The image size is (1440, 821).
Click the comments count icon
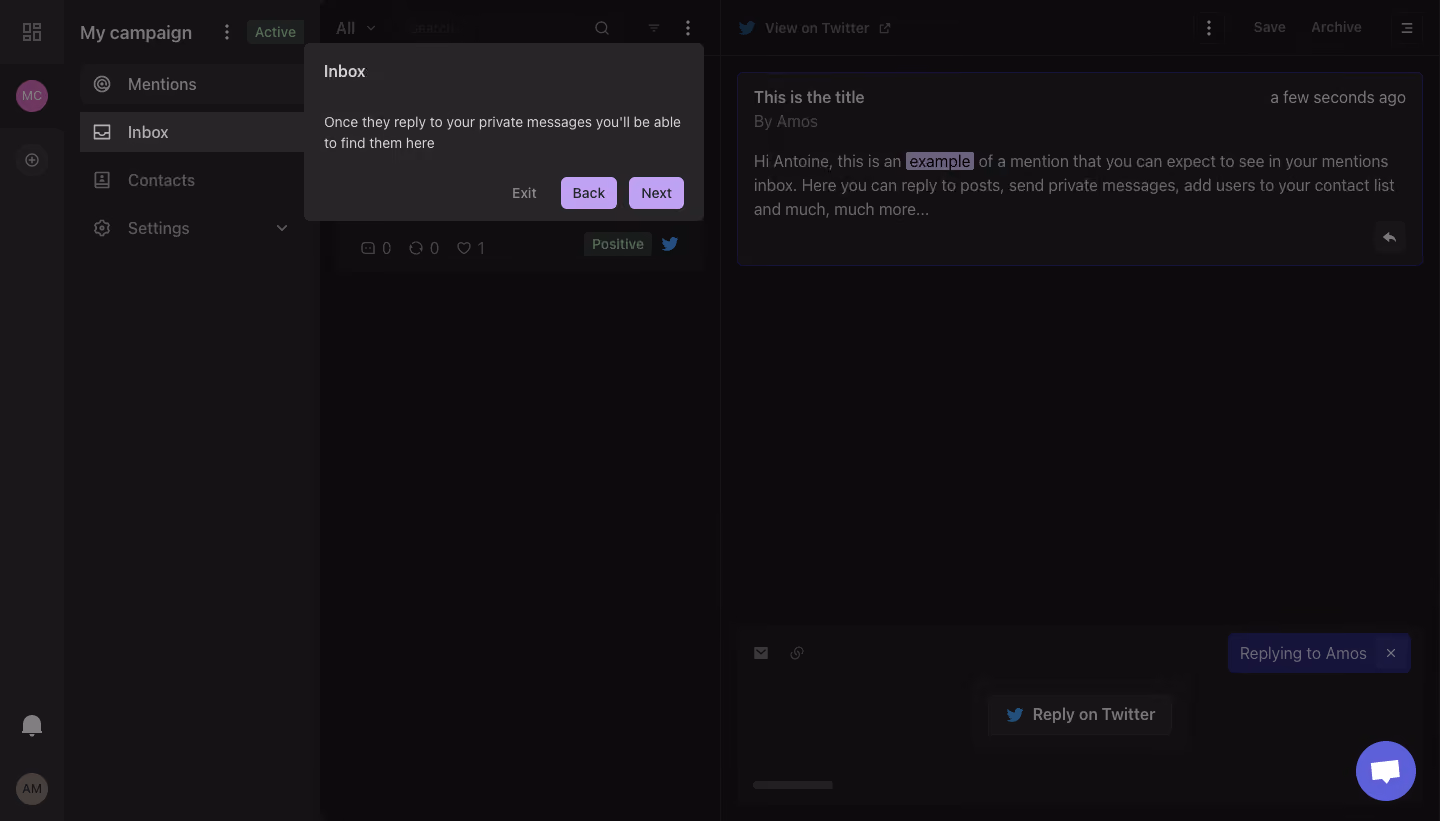(368, 248)
